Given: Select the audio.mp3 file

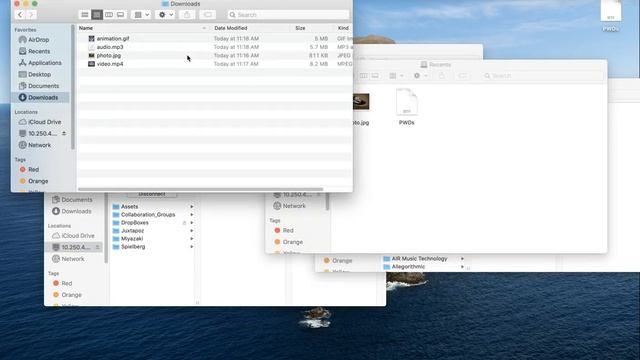Looking at the screenshot, I should point(110,47).
